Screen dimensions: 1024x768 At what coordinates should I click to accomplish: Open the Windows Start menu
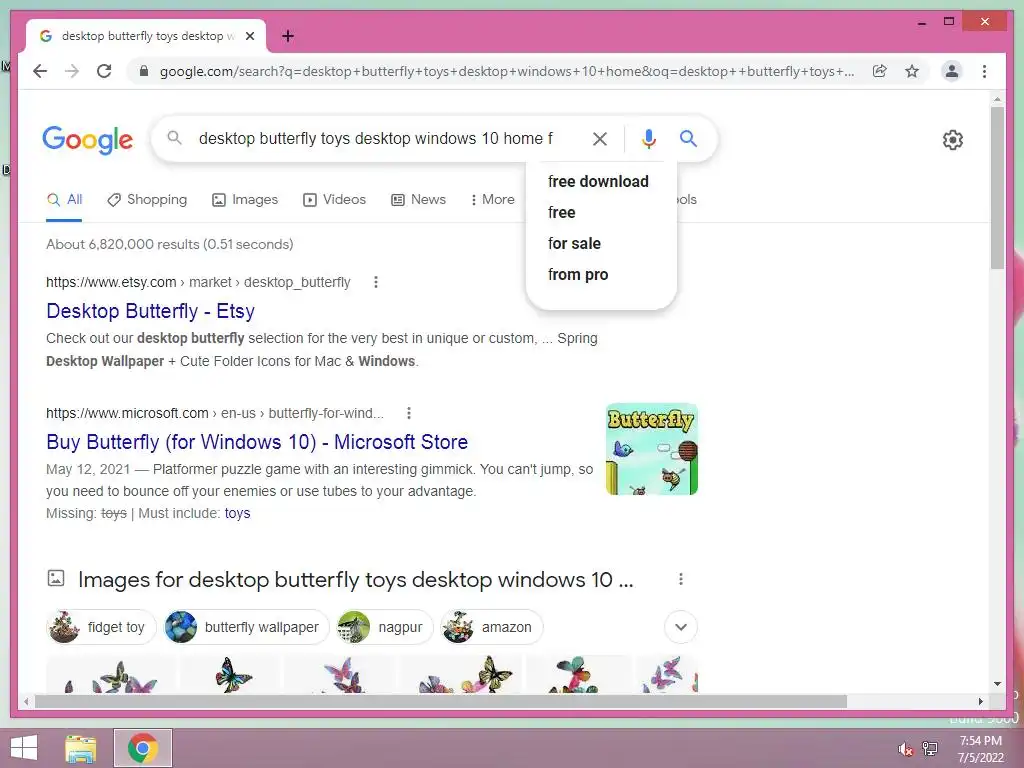(x=24, y=748)
